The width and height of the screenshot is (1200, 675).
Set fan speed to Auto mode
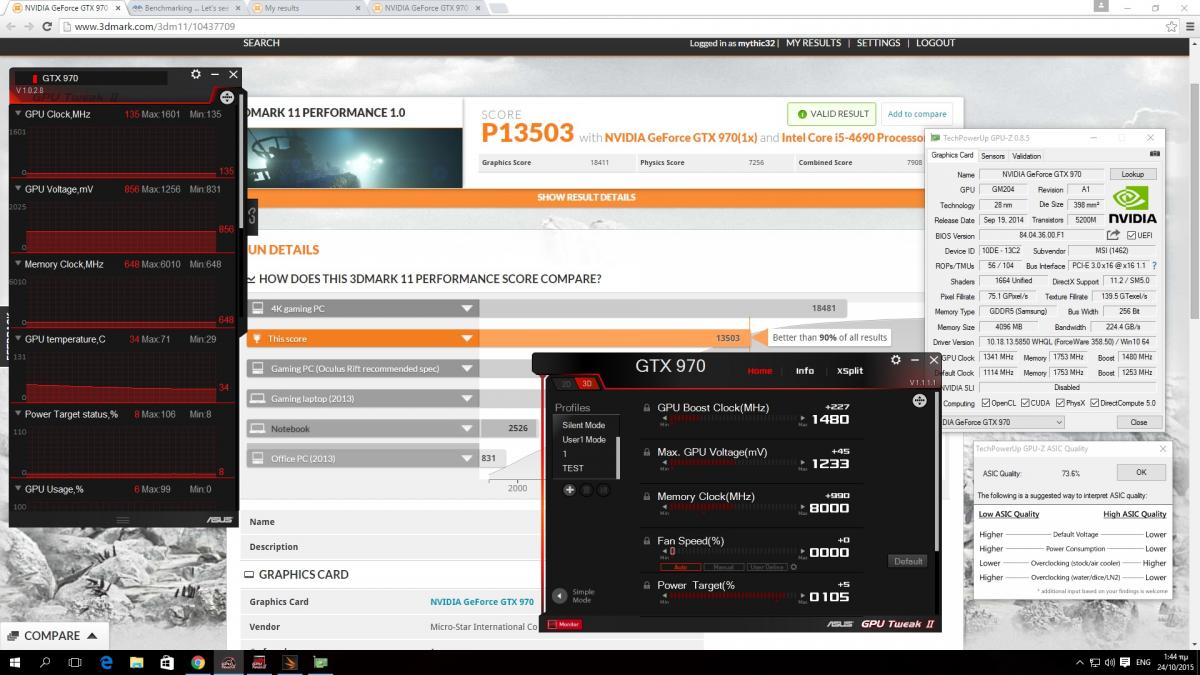click(x=679, y=567)
